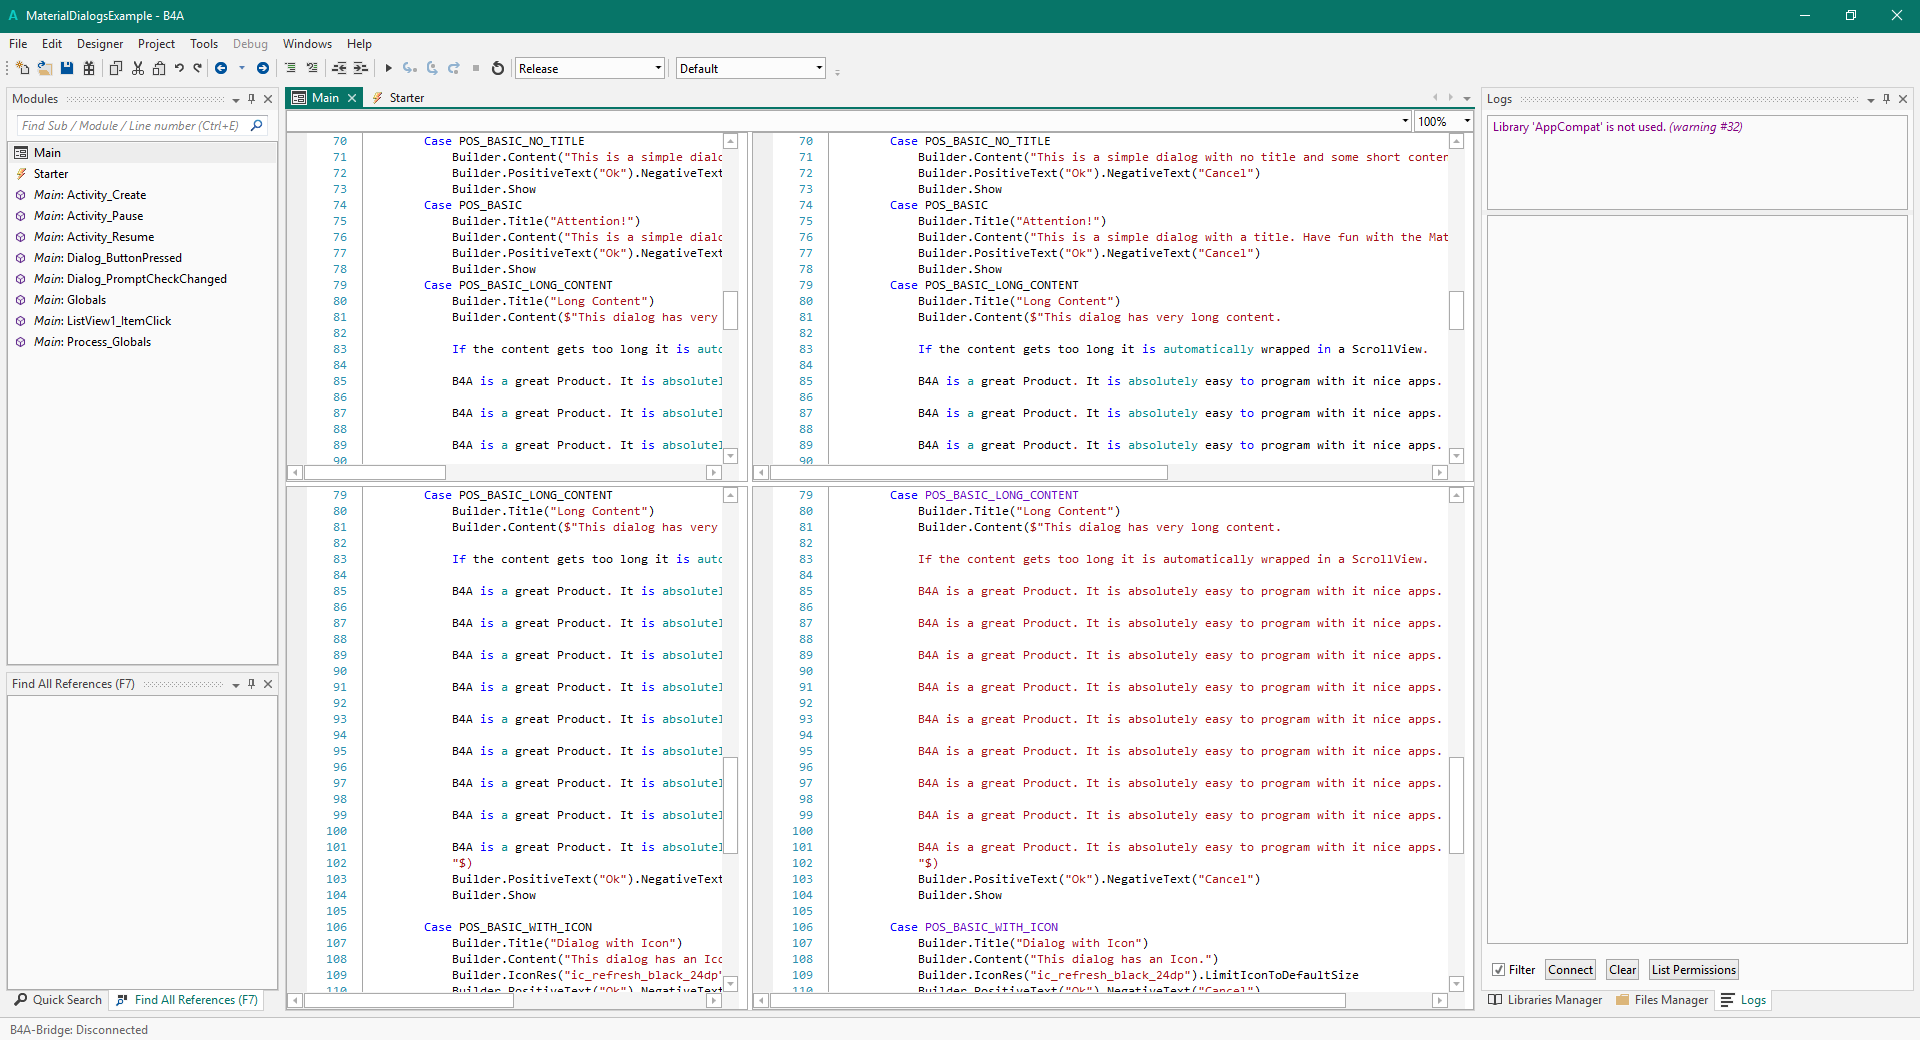Click the search magnifier in Modules panel
1920x1040 pixels.
tap(257, 126)
